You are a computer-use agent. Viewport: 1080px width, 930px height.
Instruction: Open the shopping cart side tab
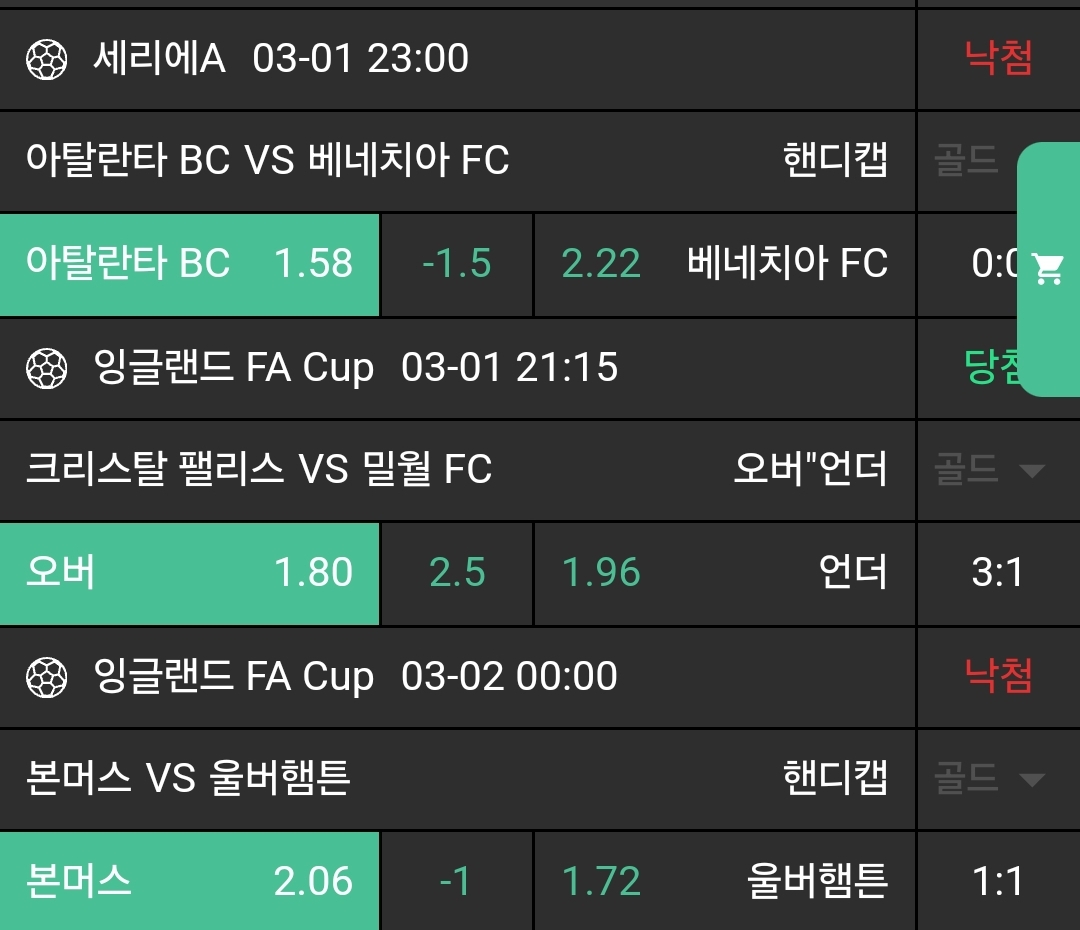click(x=1049, y=268)
